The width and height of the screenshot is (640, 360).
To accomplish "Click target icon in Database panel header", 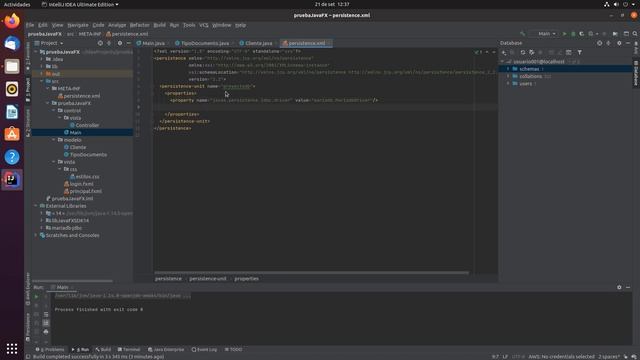I will tap(599, 43).
